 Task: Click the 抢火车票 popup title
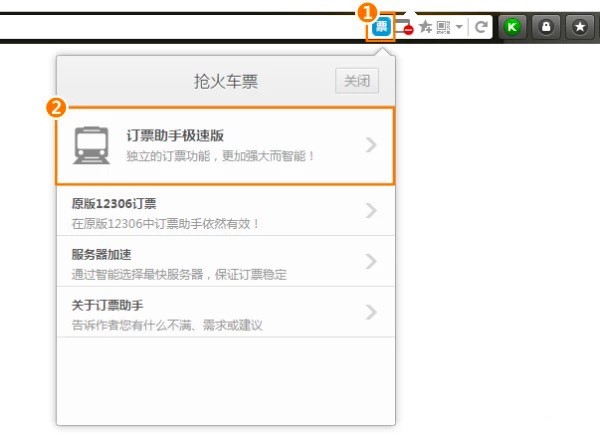pyautogui.click(x=226, y=82)
